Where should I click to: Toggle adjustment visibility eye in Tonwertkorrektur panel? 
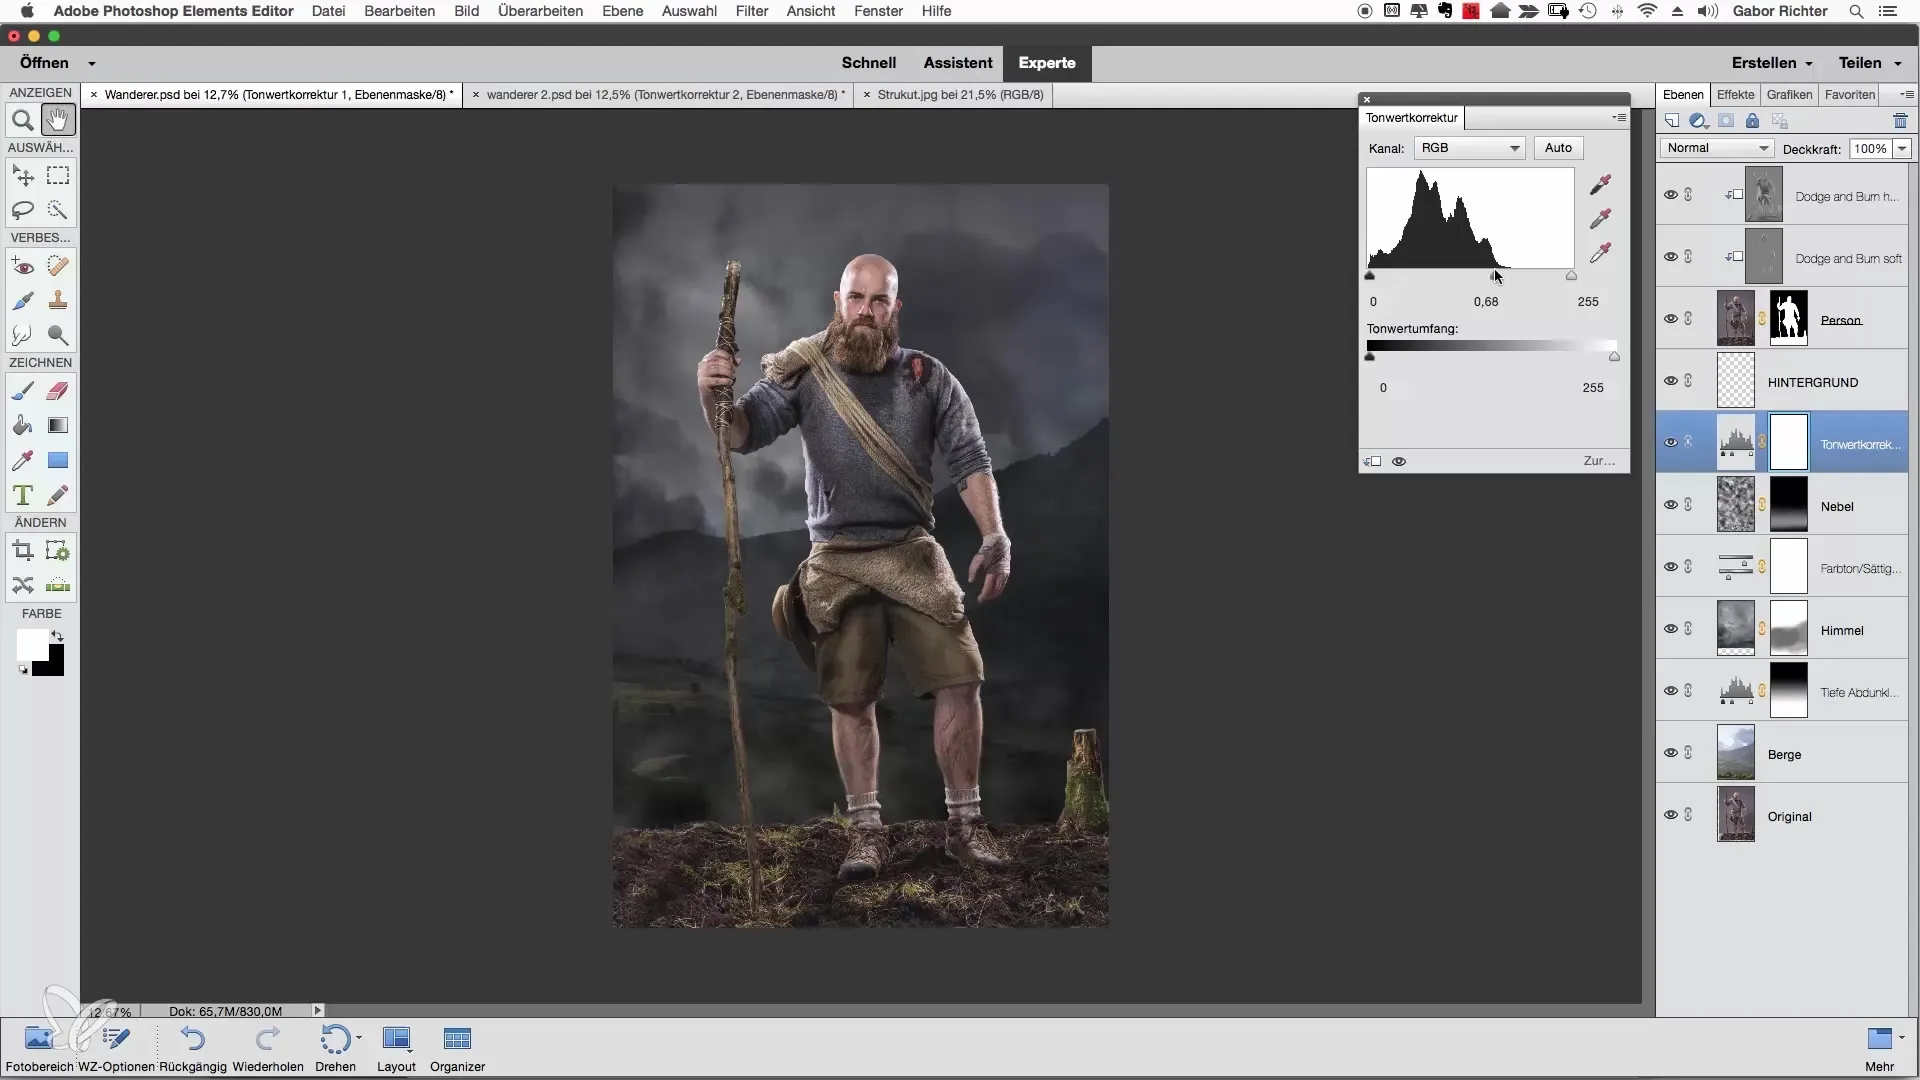1399,461
